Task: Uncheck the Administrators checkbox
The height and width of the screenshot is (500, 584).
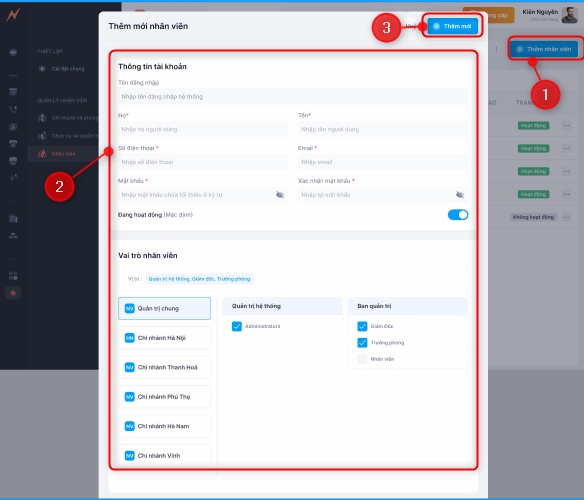Action: click(x=237, y=326)
